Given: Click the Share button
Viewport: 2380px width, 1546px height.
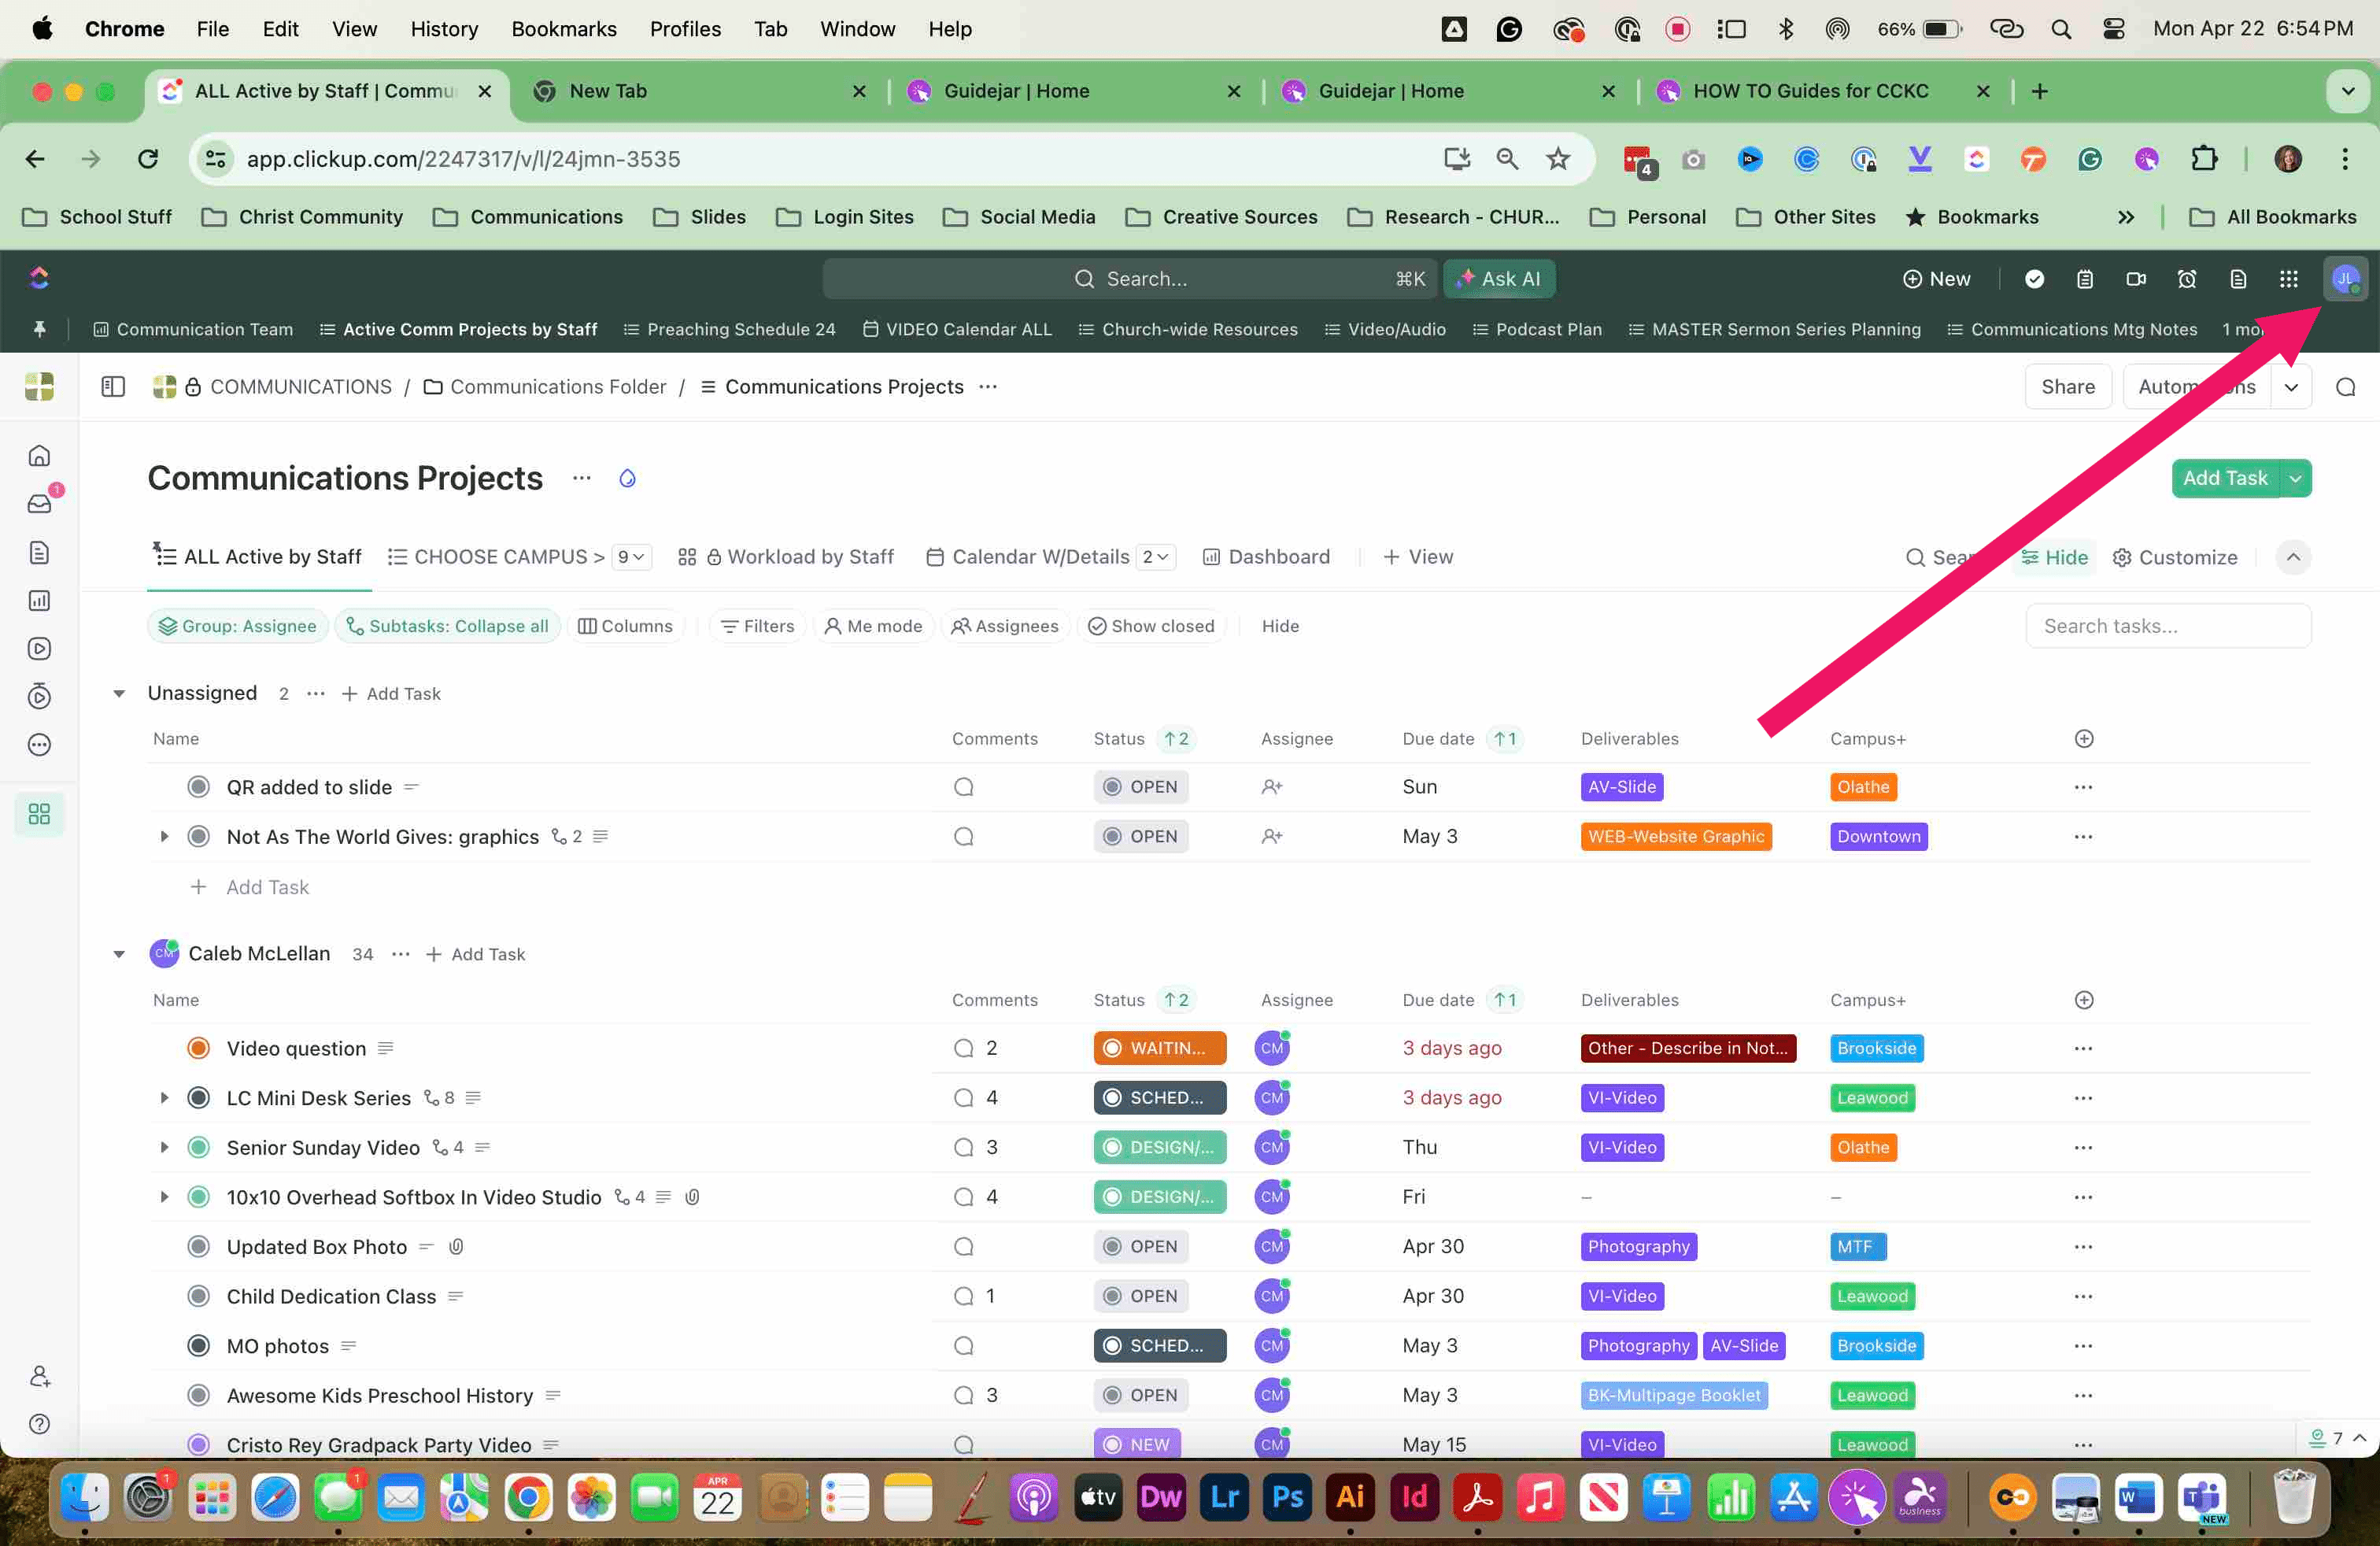Looking at the screenshot, I should coord(2067,387).
